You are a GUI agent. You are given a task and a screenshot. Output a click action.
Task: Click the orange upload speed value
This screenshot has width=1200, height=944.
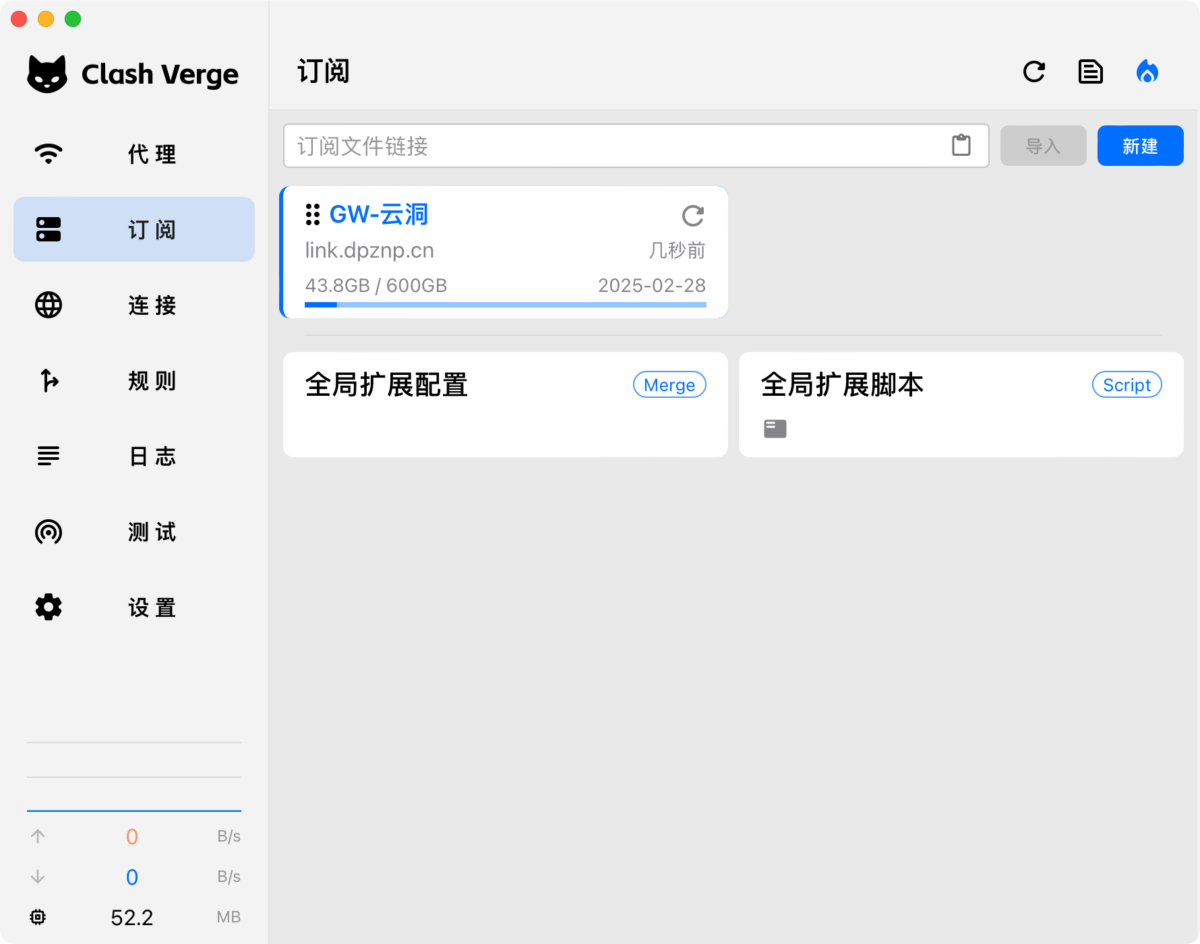[132, 837]
